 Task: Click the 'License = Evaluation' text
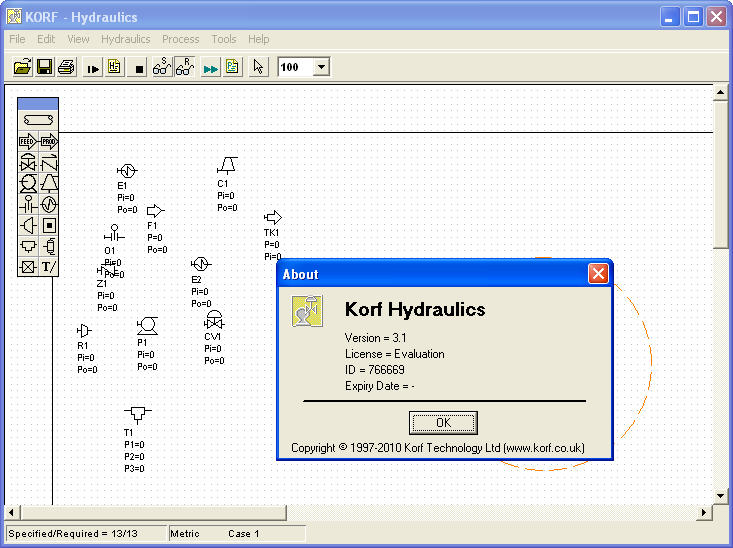(395, 354)
